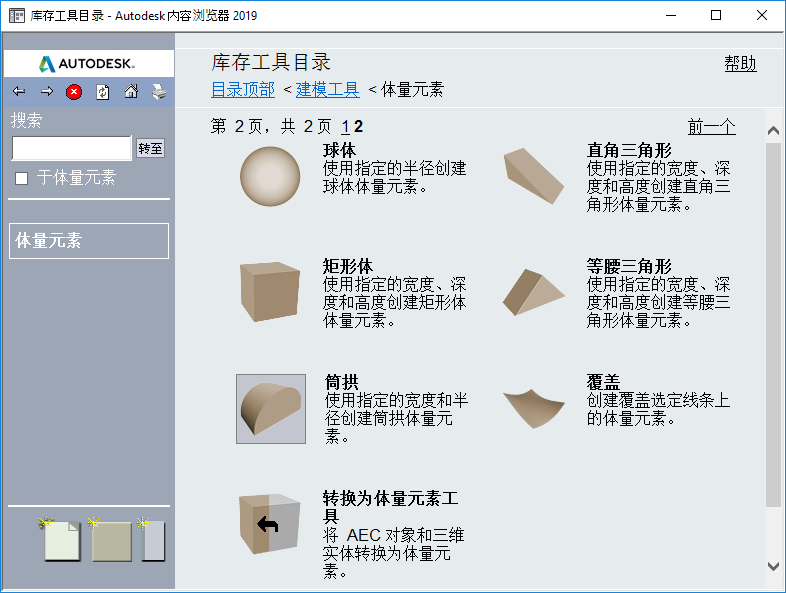This screenshot has height=593, width=786.
Task: Go back with the left arrow icon
Action: 19,91
